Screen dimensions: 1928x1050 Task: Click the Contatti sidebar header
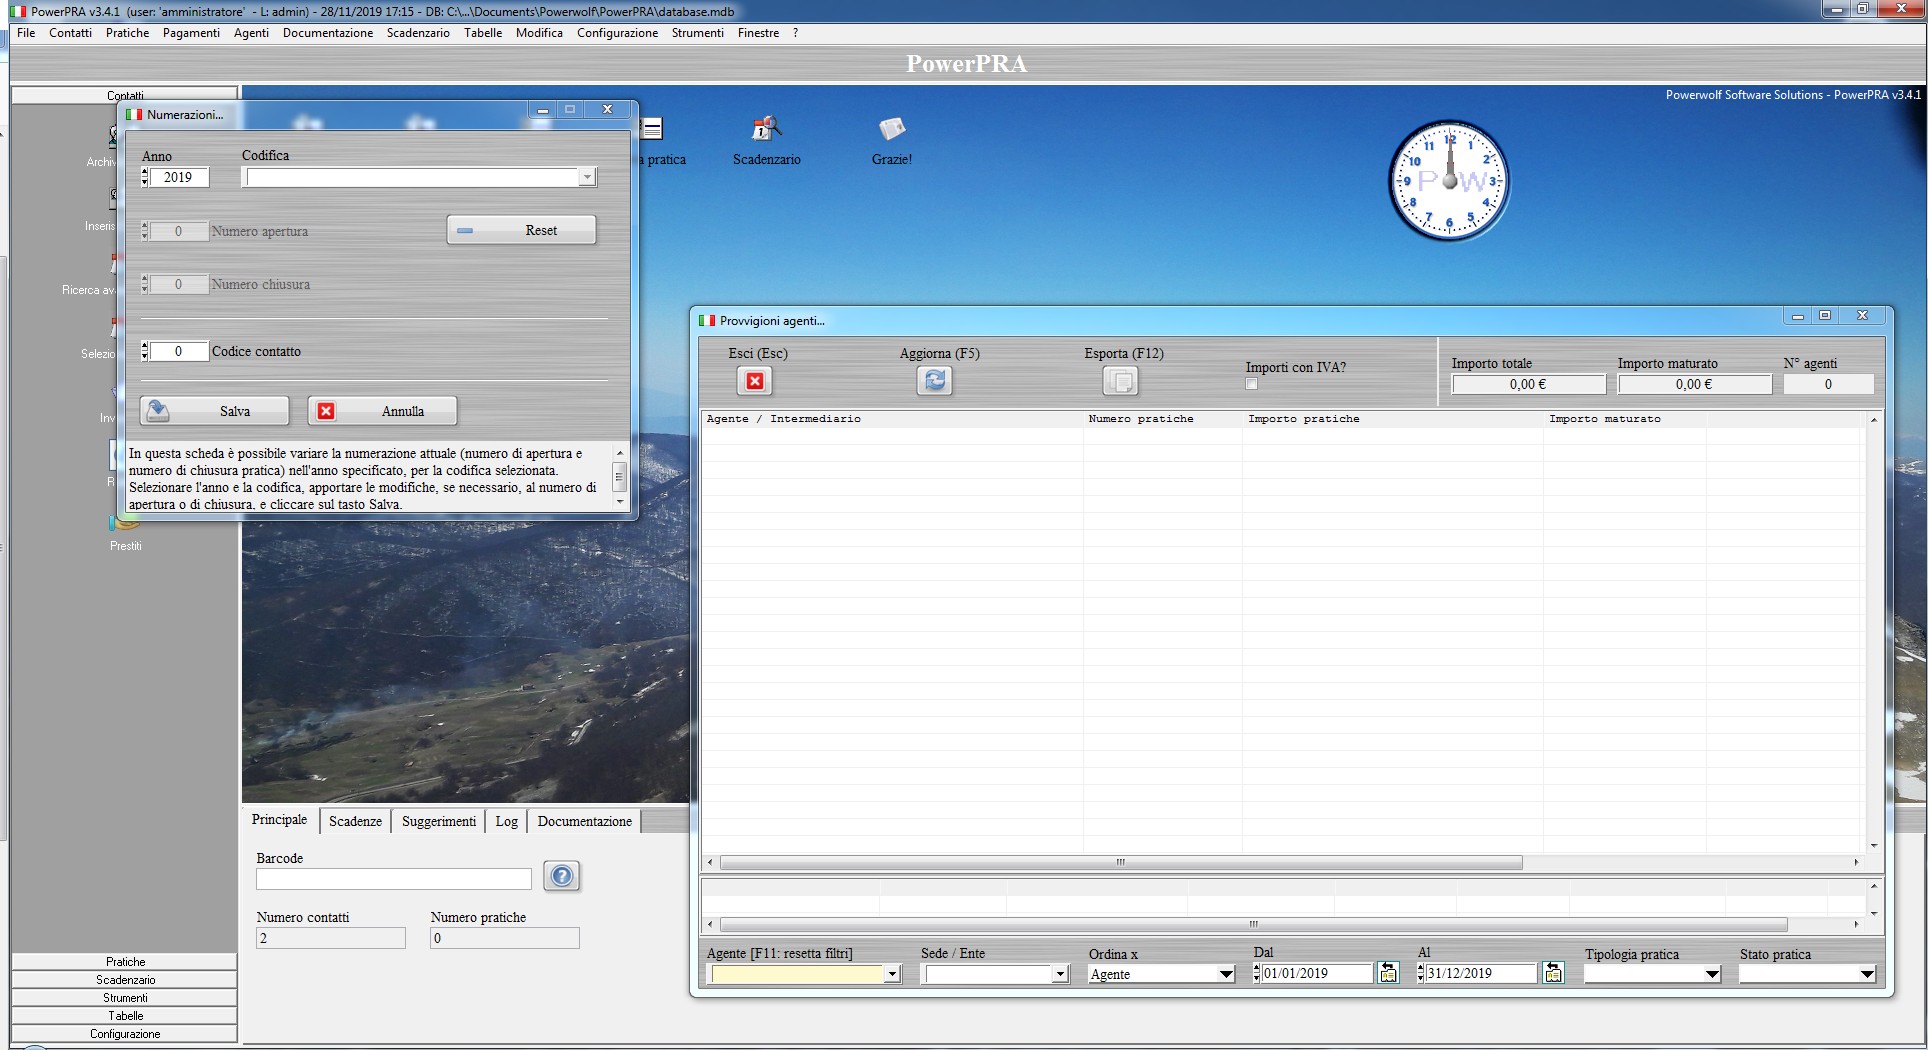pyautogui.click(x=125, y=95)
